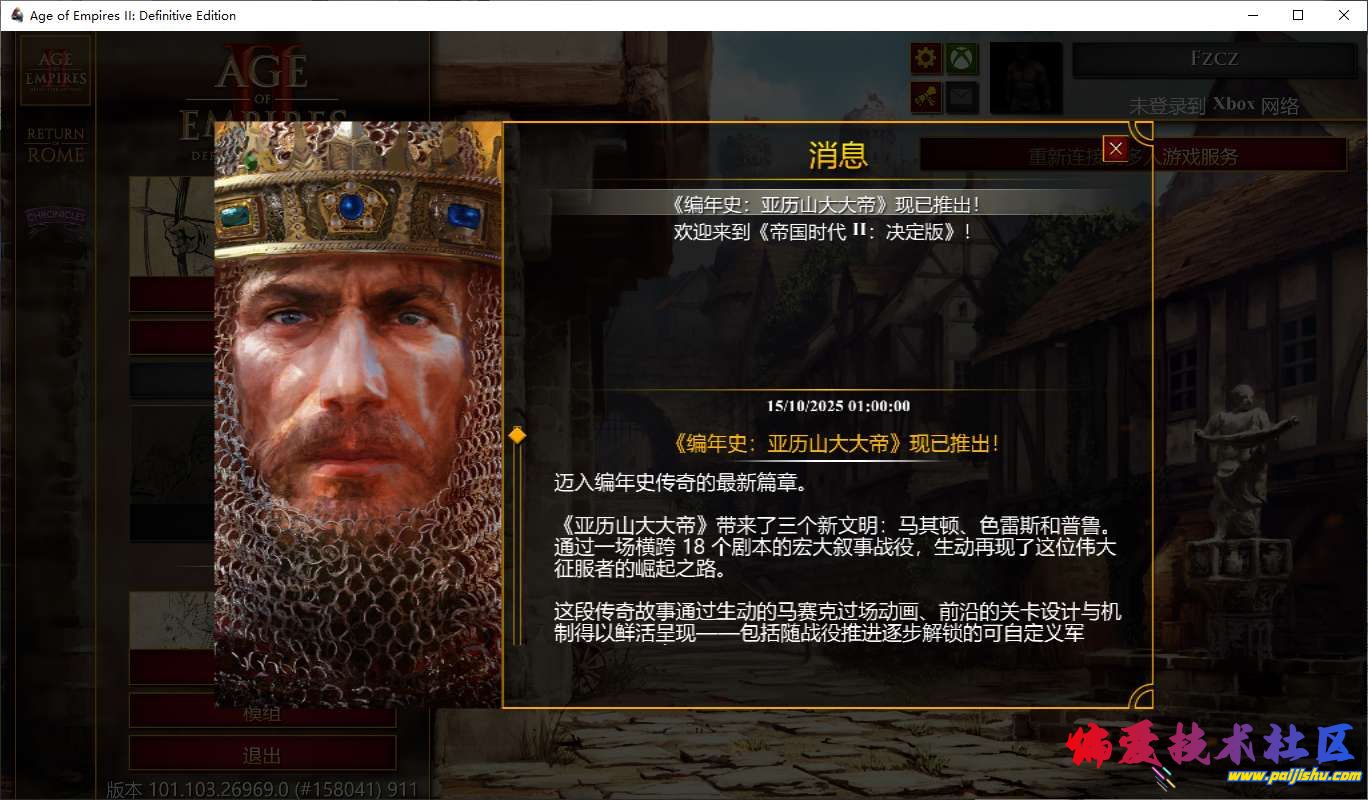Switch to Return of Rome mode
Image resolution: width=1368 pixels, height=800 pixels.
point(56,144)
